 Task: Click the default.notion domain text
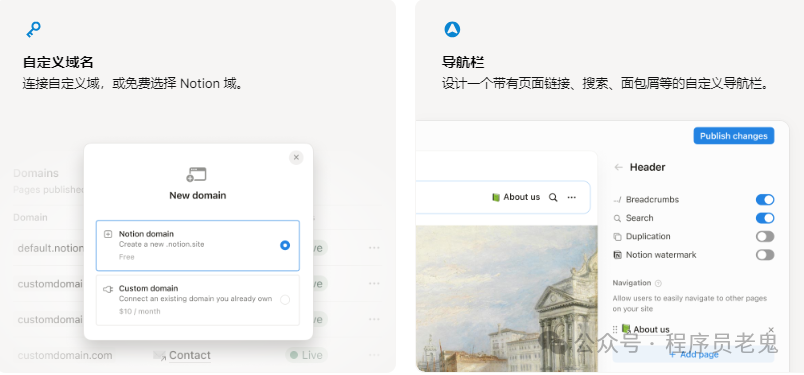(51, 248)
